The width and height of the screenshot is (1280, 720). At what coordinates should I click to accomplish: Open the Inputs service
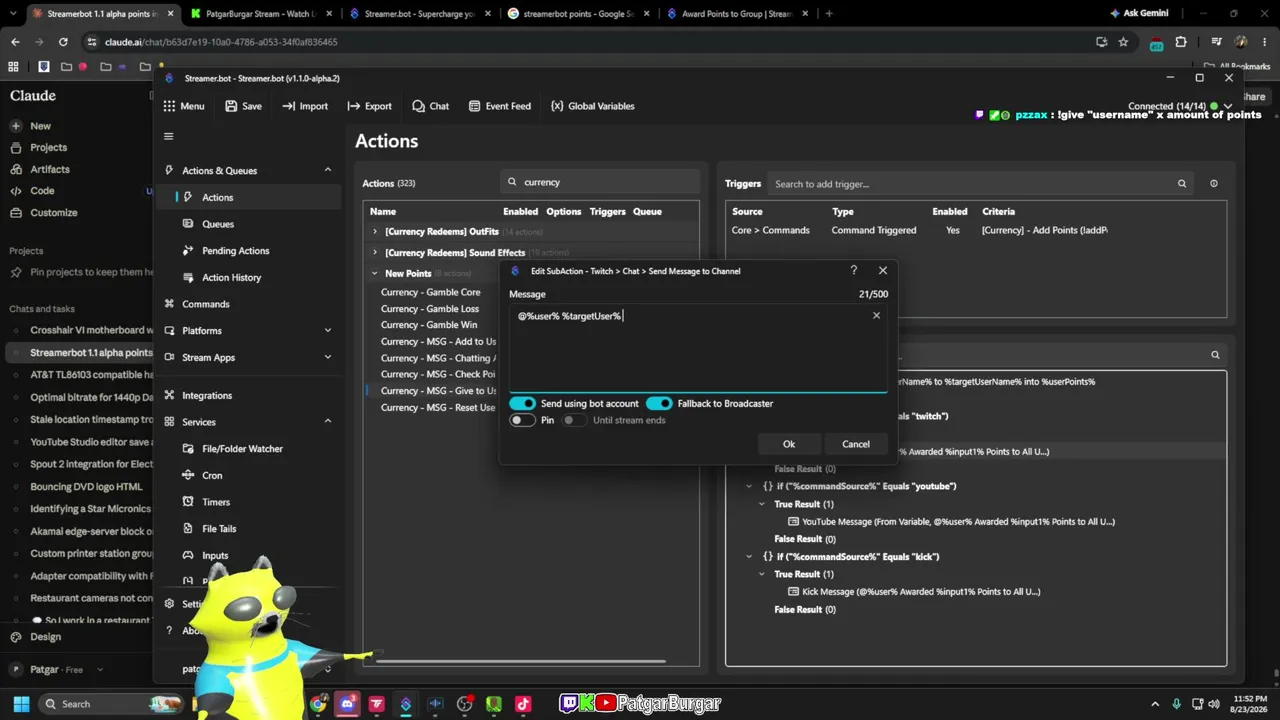[x=215, y=555]
